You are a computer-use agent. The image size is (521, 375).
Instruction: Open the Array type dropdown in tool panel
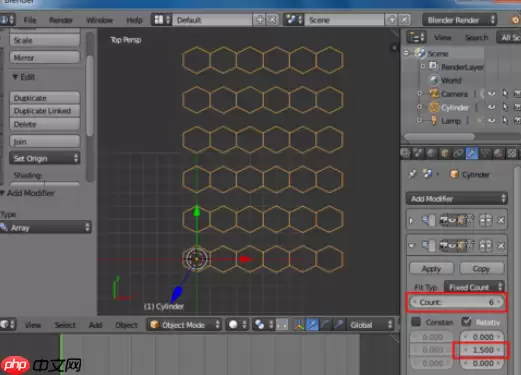click(45, 228)
